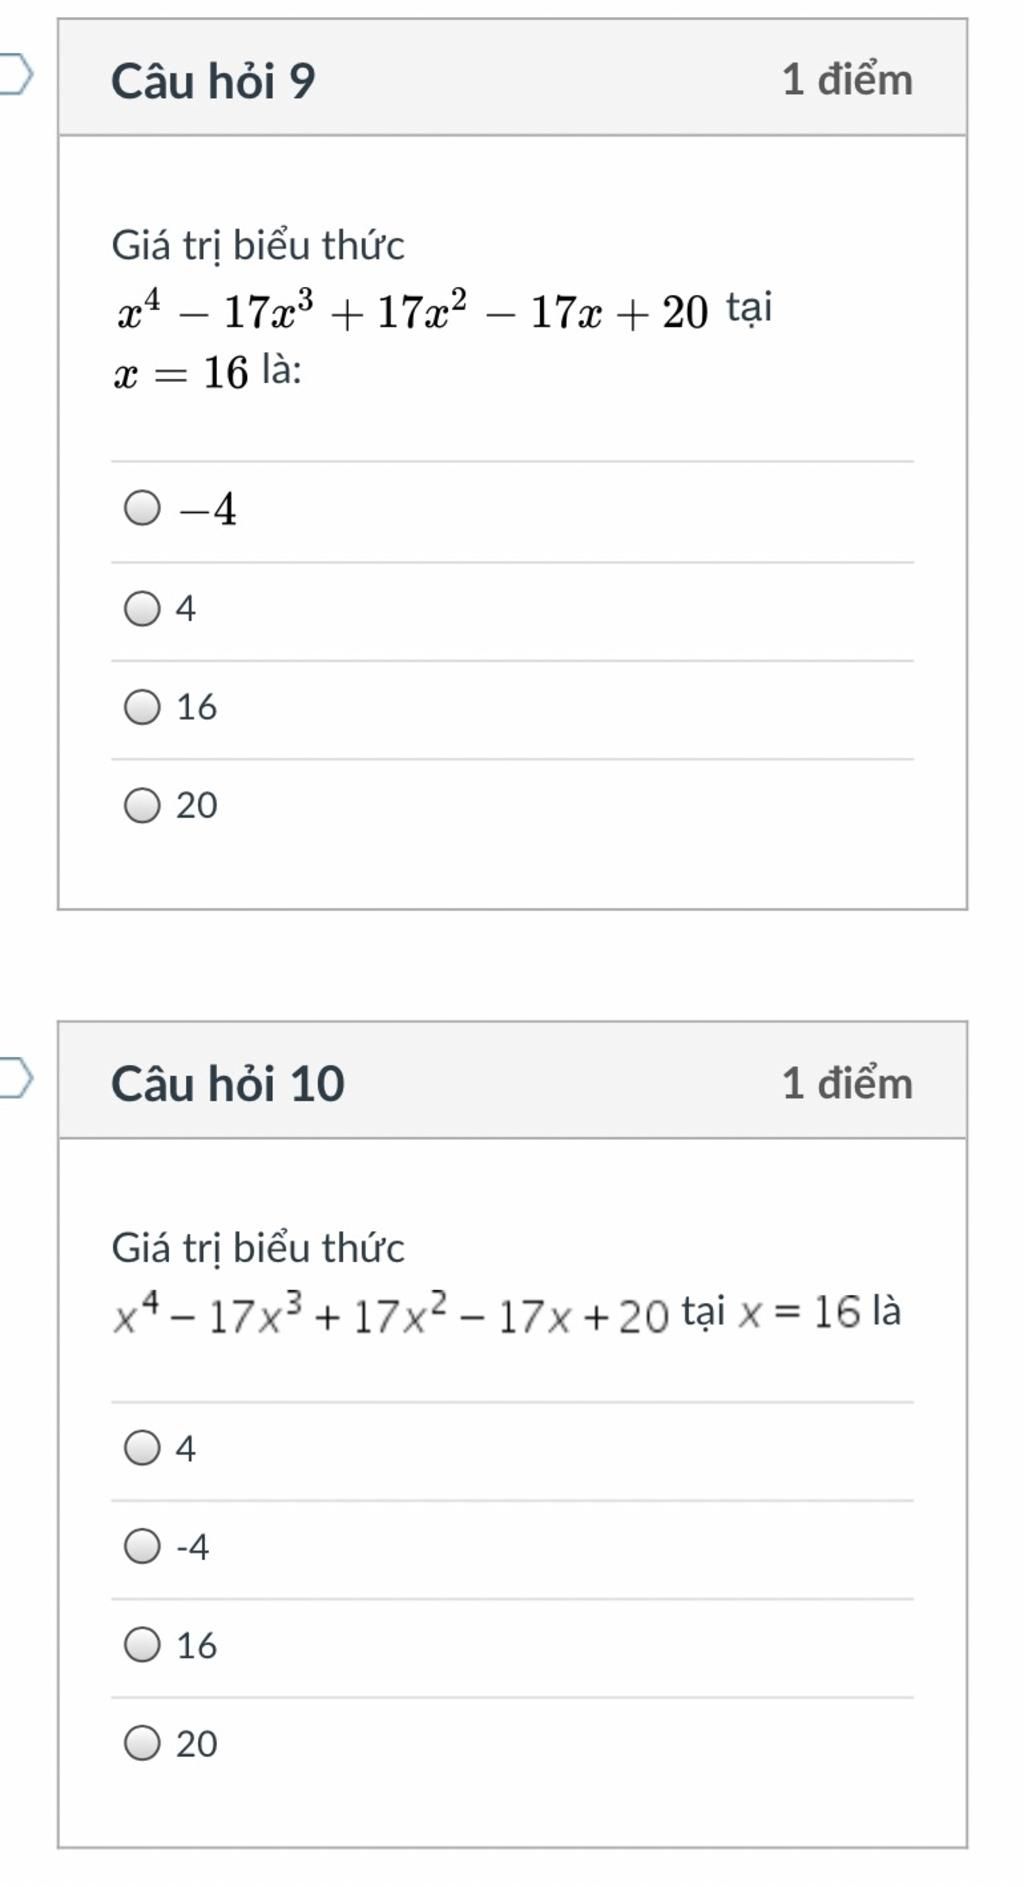Image resolution: width=1024 pixels, height=1887 pixels.
Task: Click the 1 điểm label of Câu hỏi 9
Action: pos(847,80)
